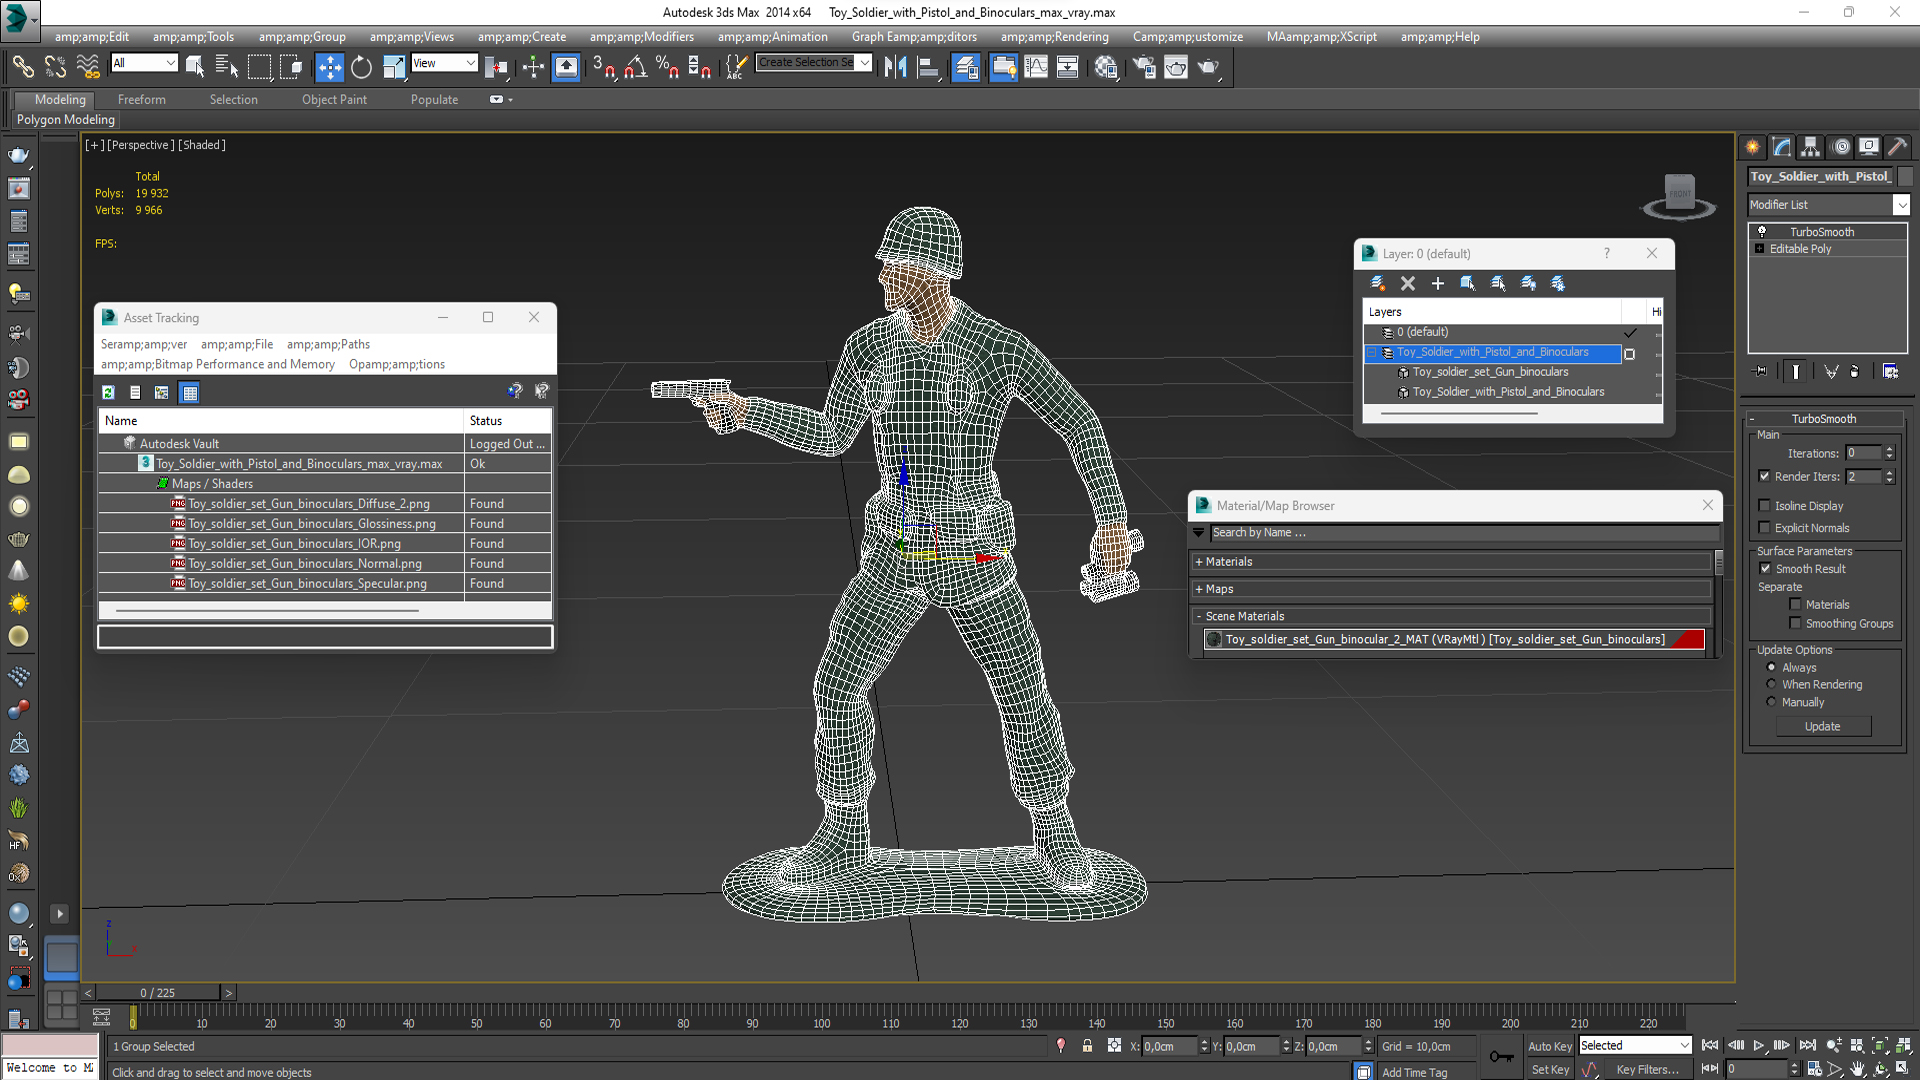Toggle Smooth Result checkbox in TurboSmooth

tap(1766, 568)
